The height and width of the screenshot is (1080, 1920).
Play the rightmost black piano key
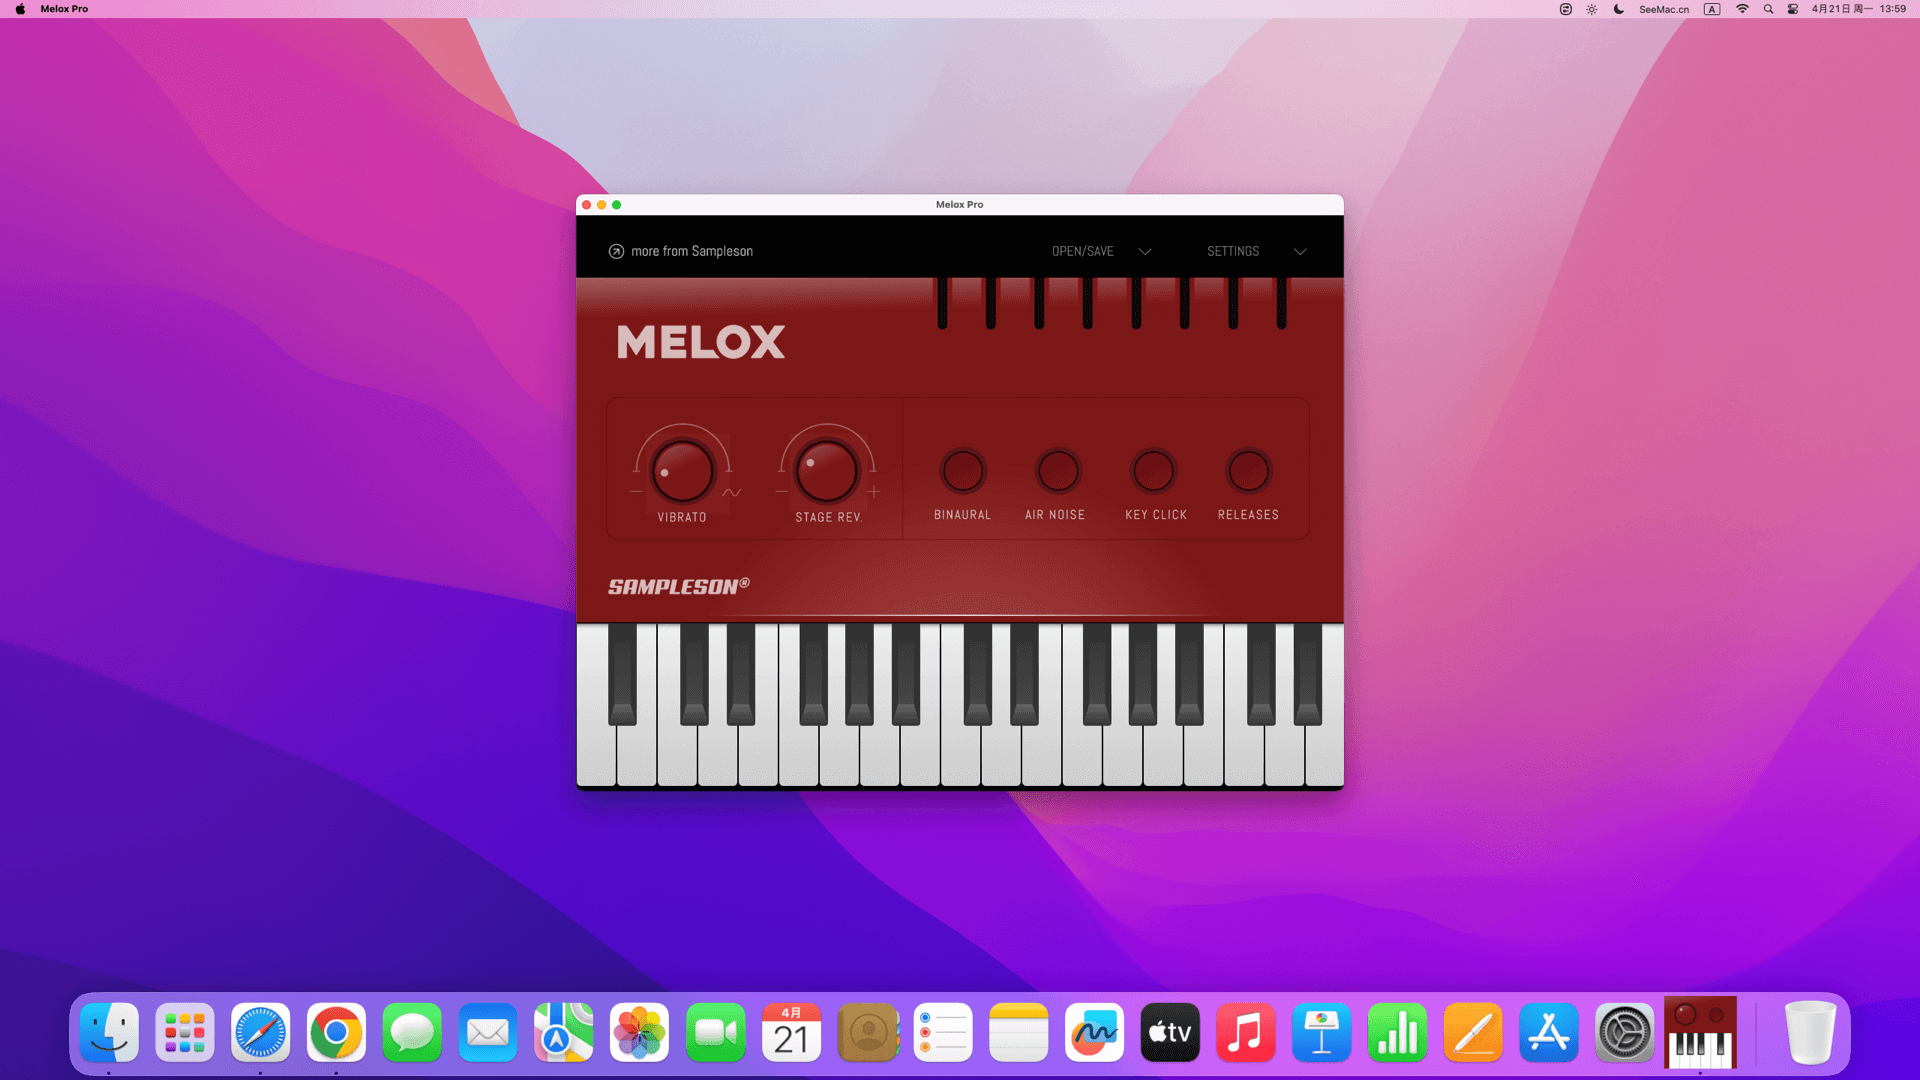pos(1308,672)
